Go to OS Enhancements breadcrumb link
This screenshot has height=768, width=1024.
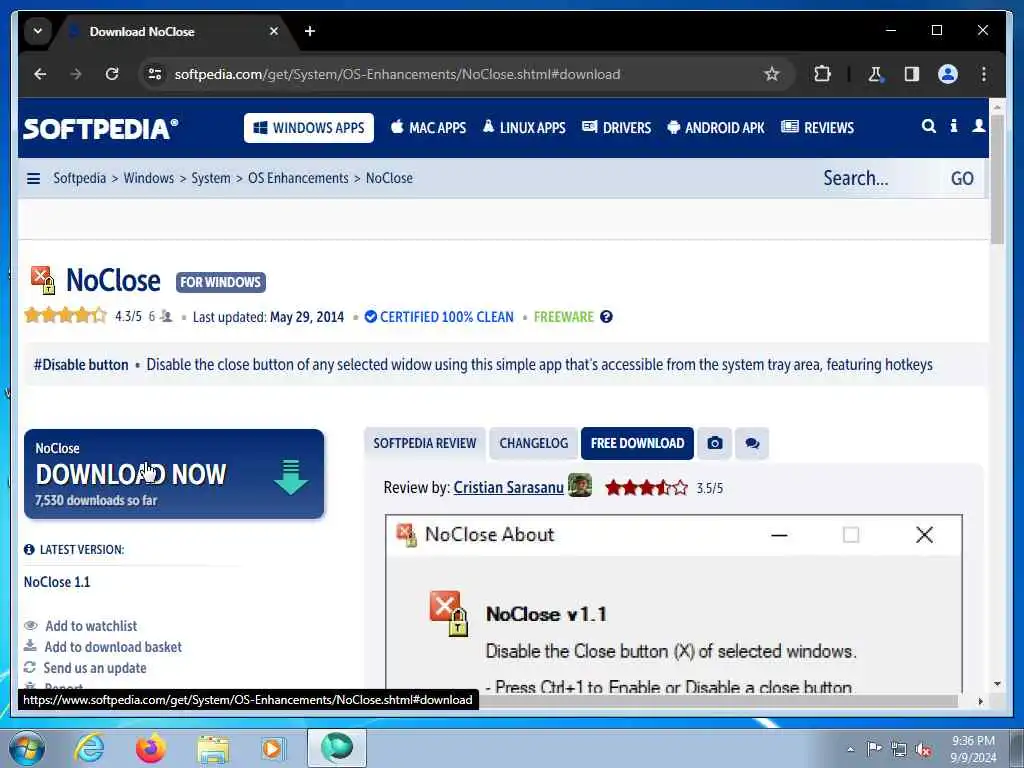point(298,178)
